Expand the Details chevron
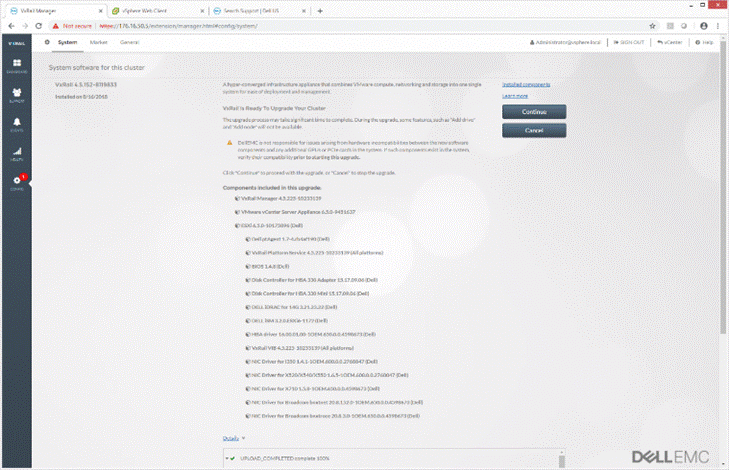The width and height of the screenshot is (729, 470). 243,438
